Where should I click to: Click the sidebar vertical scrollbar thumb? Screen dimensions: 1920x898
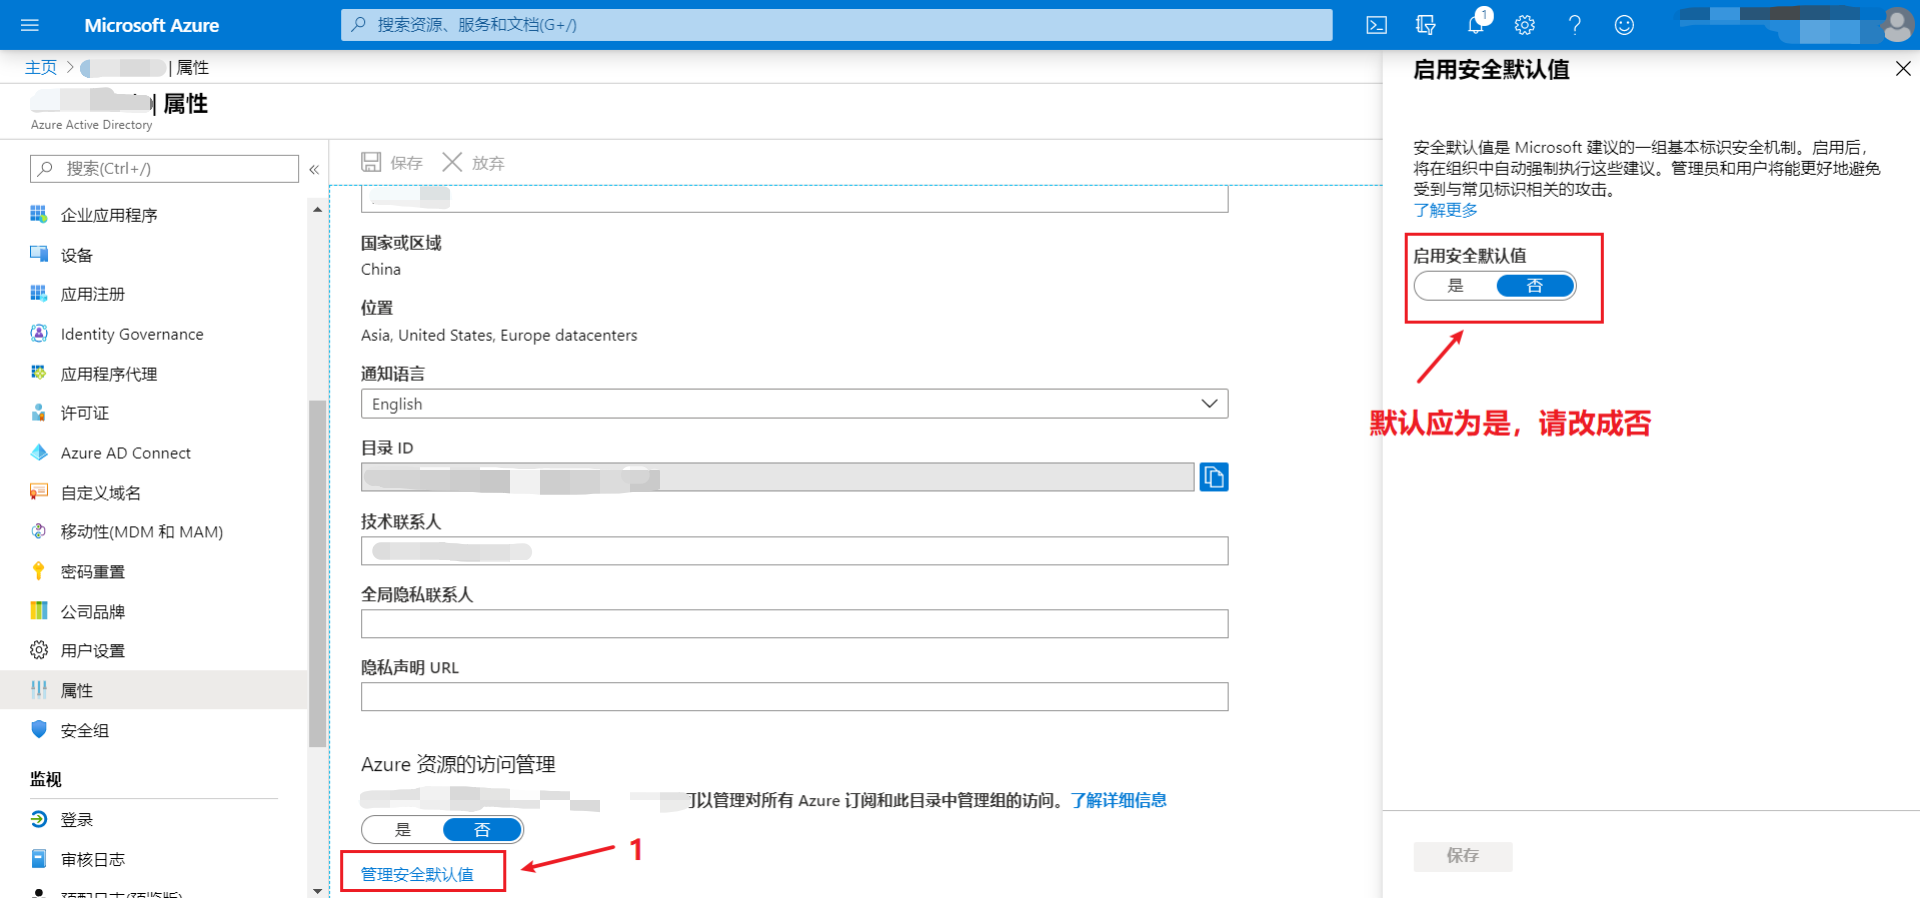tap(318, 574)
